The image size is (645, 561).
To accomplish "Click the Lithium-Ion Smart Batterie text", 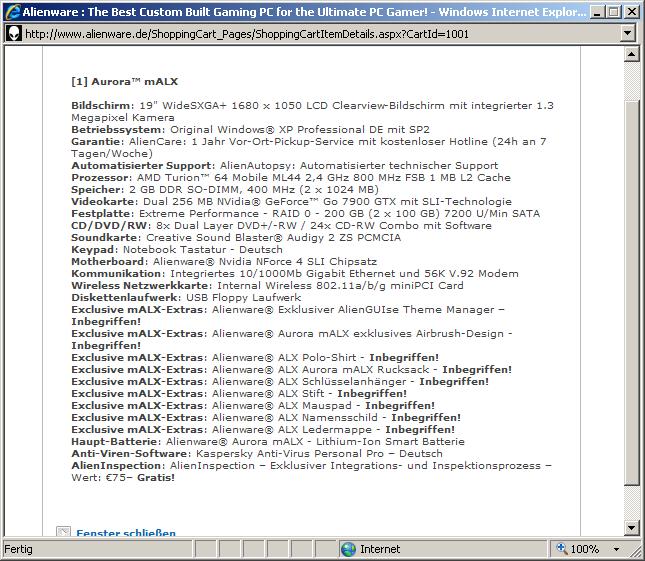I will [x=390, y=441].
